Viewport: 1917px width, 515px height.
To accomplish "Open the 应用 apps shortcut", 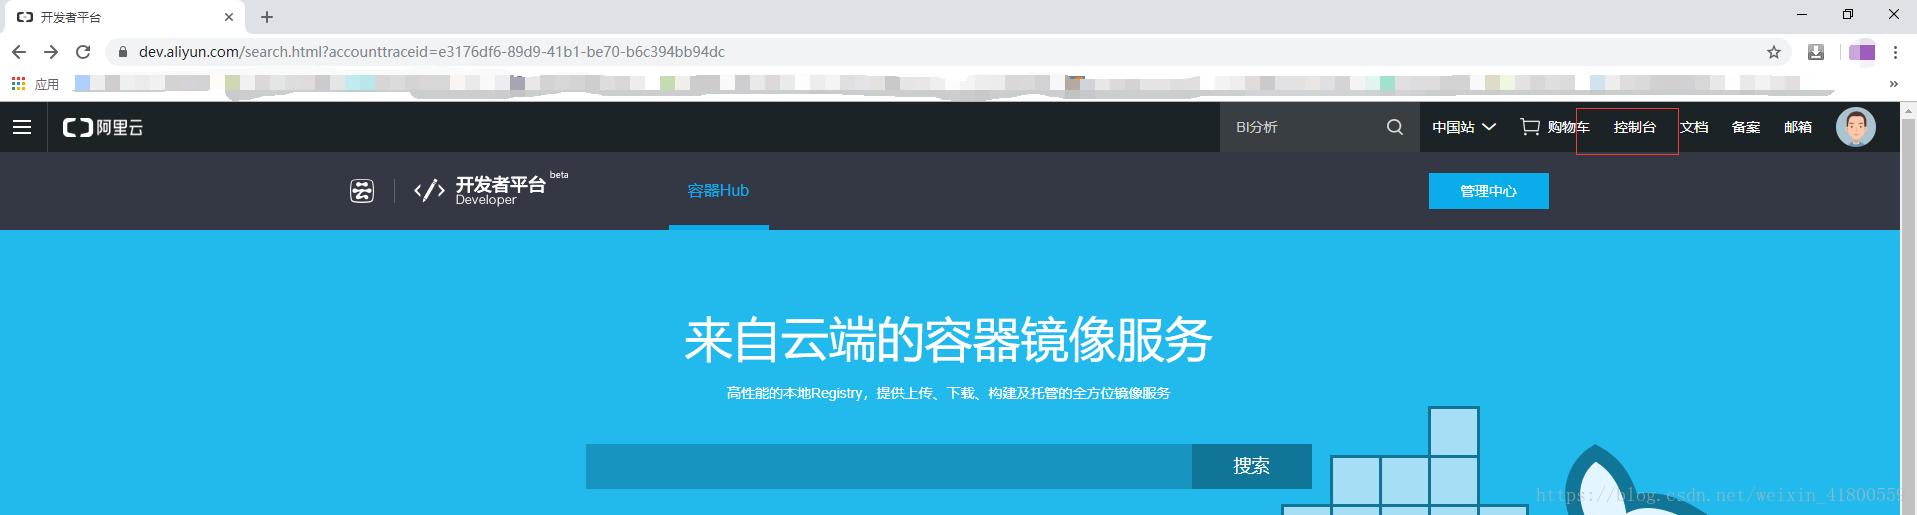I will coord(35,84).
